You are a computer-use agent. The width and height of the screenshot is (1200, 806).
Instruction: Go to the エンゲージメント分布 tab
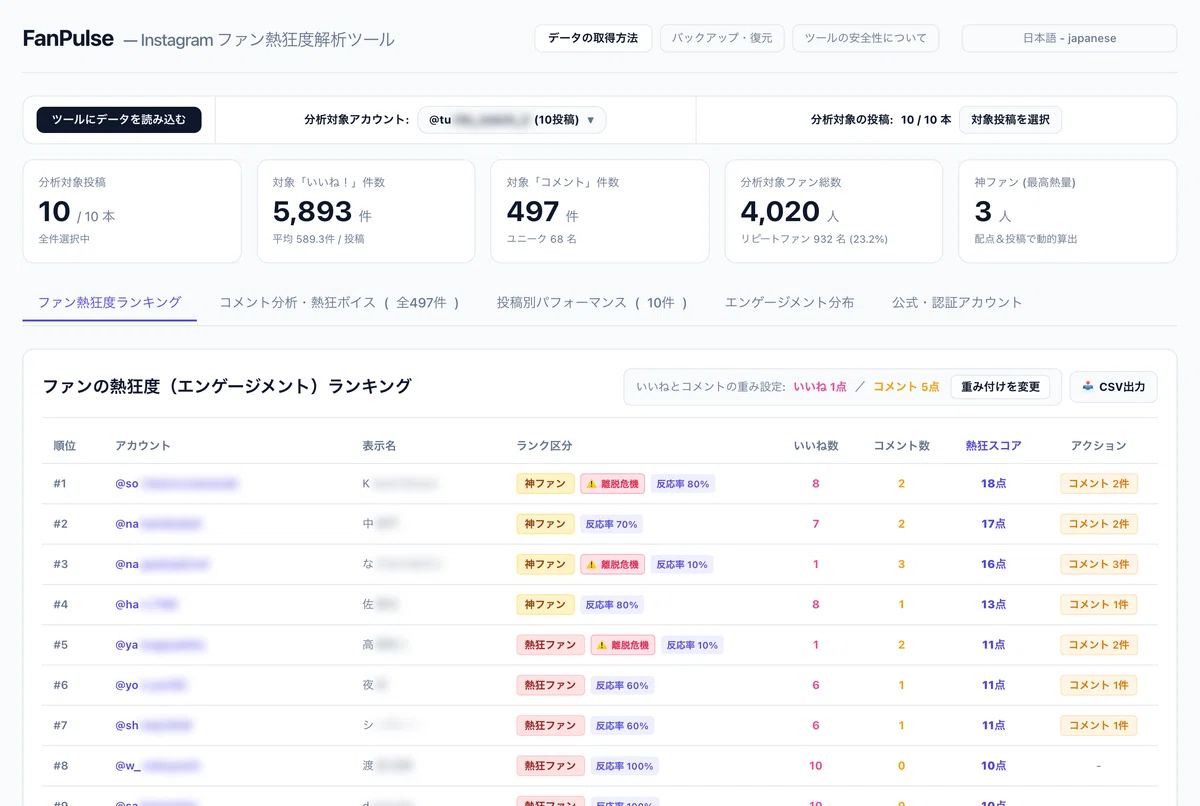click(x=789, y=302)
